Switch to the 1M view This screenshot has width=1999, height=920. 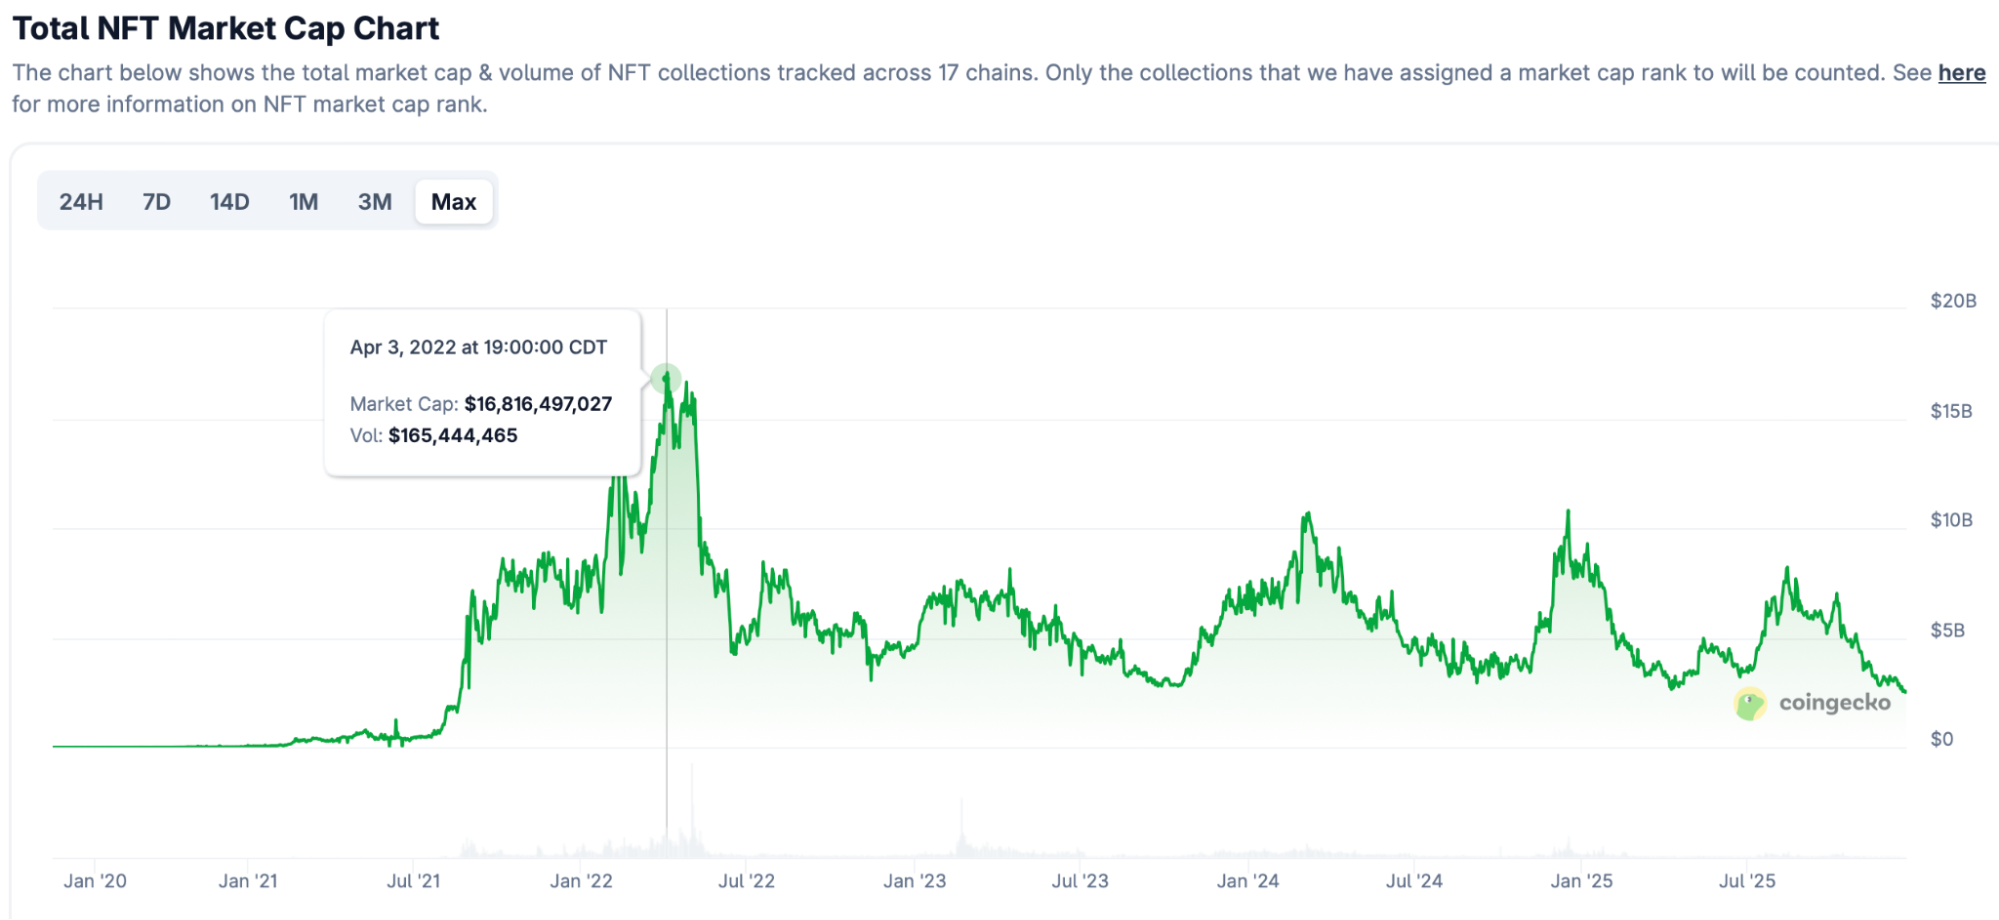pos(303,201)
